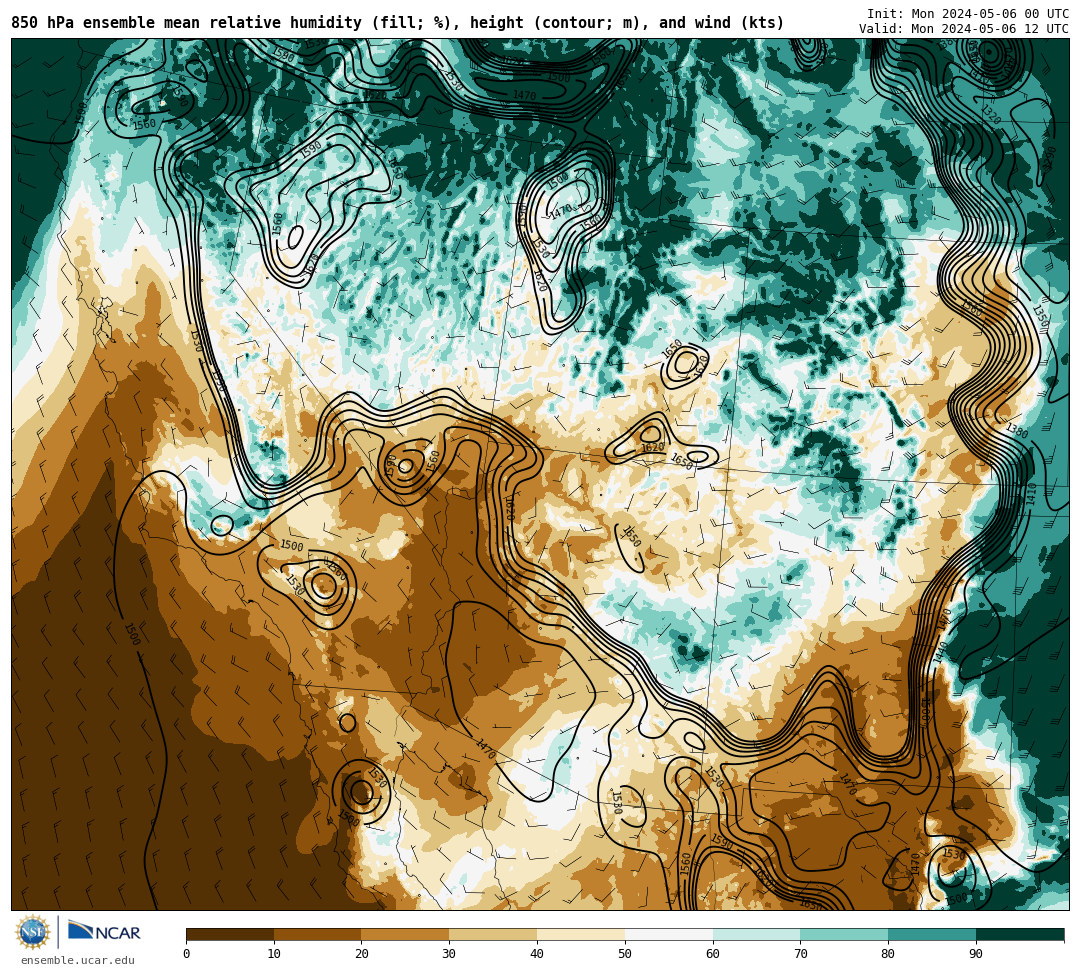Click the '1380' contour label on the east side
This screenshot has width=1080, height=973.
[1017, 430]
